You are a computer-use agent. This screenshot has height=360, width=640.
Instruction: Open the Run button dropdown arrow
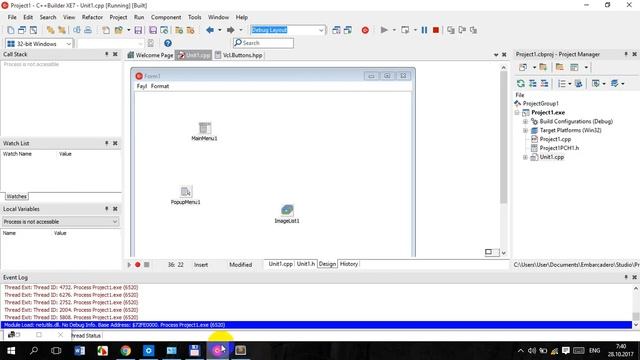[394, 30]
